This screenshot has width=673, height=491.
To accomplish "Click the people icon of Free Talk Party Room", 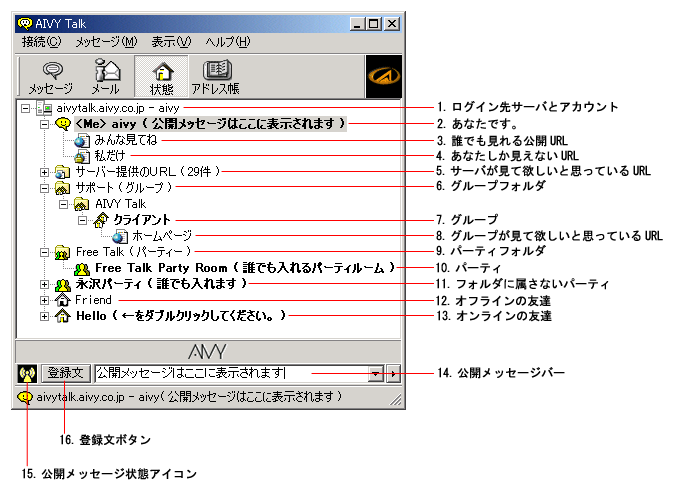I will coord(82,269).
